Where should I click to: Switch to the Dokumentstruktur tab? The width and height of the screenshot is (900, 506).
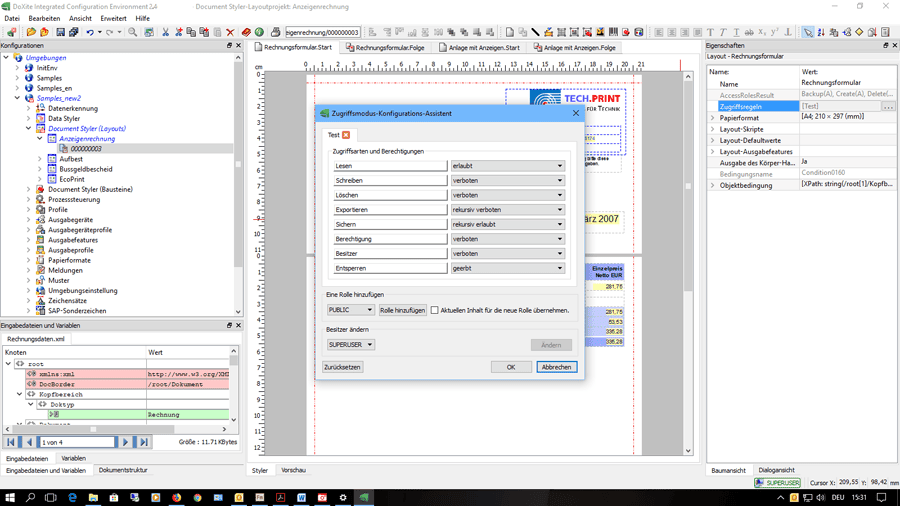pos(123,470)
